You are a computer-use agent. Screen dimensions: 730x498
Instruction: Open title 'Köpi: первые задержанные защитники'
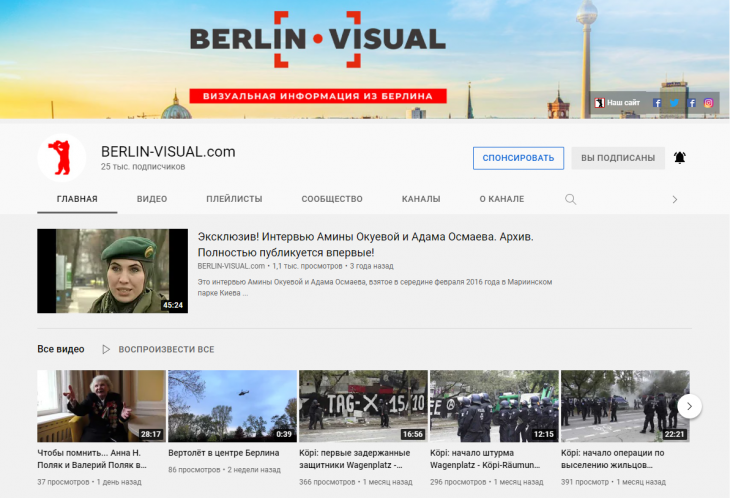pos(354,459)
